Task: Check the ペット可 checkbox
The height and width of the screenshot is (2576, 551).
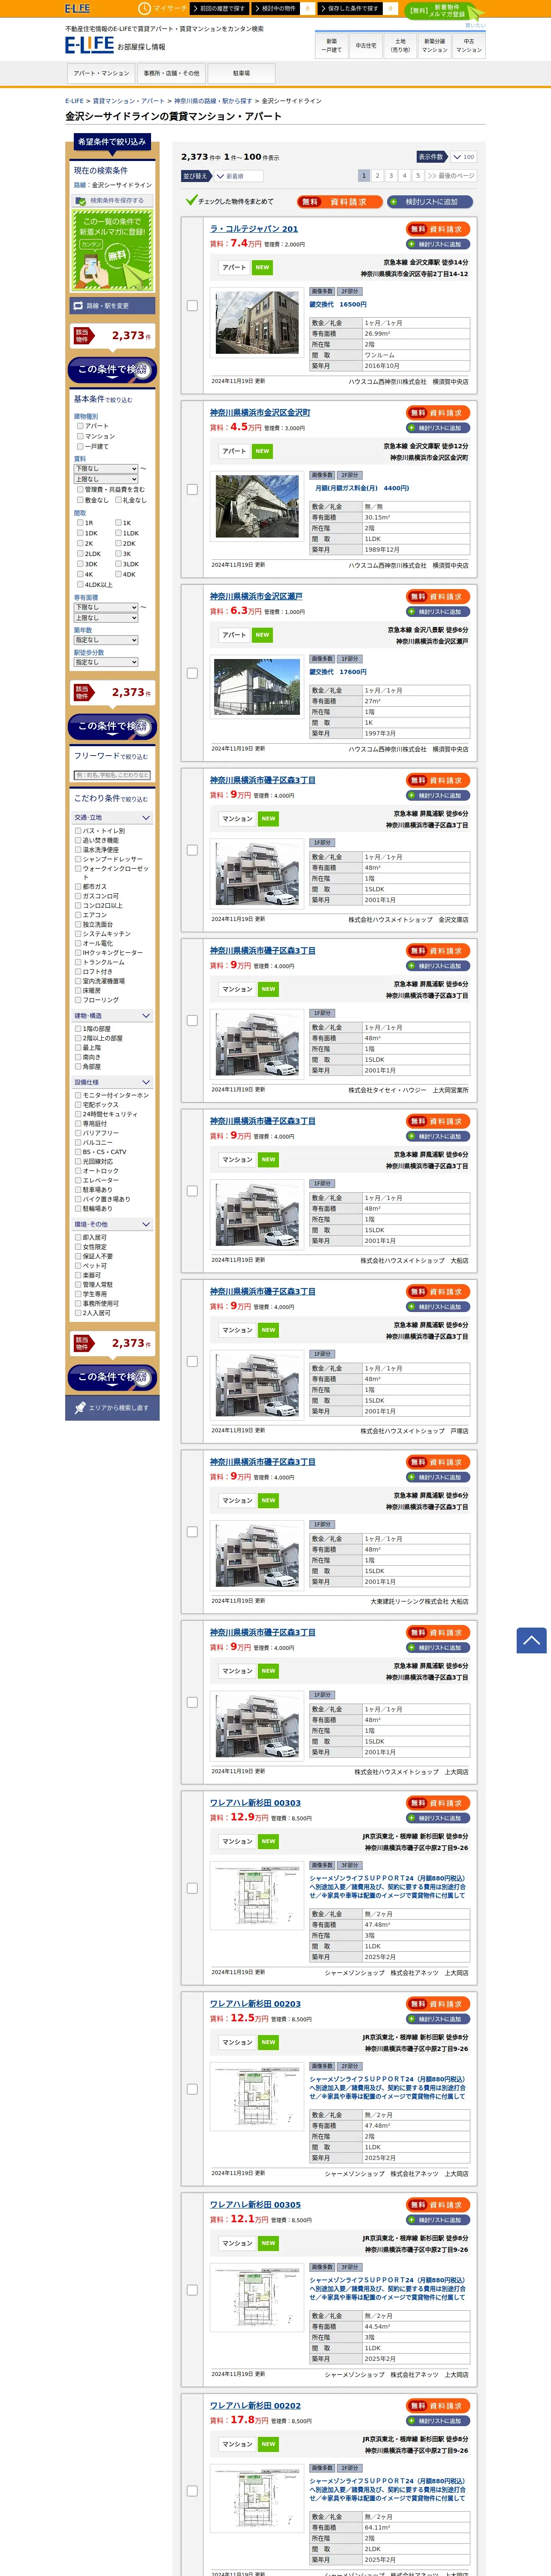Action: pyautogui.click(x=78, y=1266)
